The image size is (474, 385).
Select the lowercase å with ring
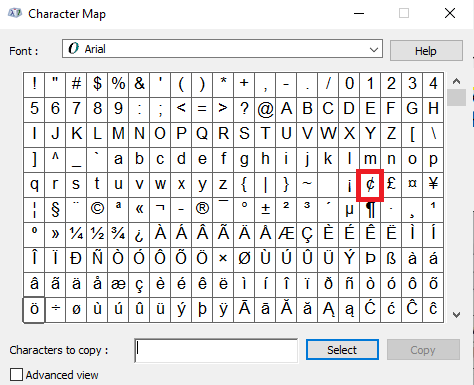pyautogui.click(x=97, y=285)
